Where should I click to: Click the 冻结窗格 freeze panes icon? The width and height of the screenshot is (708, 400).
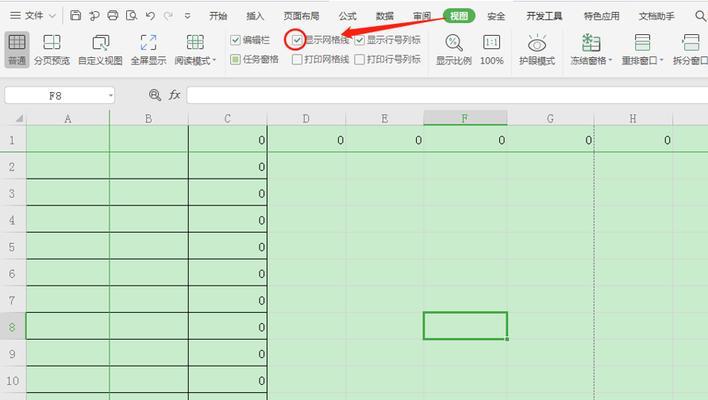coord(591,43)
